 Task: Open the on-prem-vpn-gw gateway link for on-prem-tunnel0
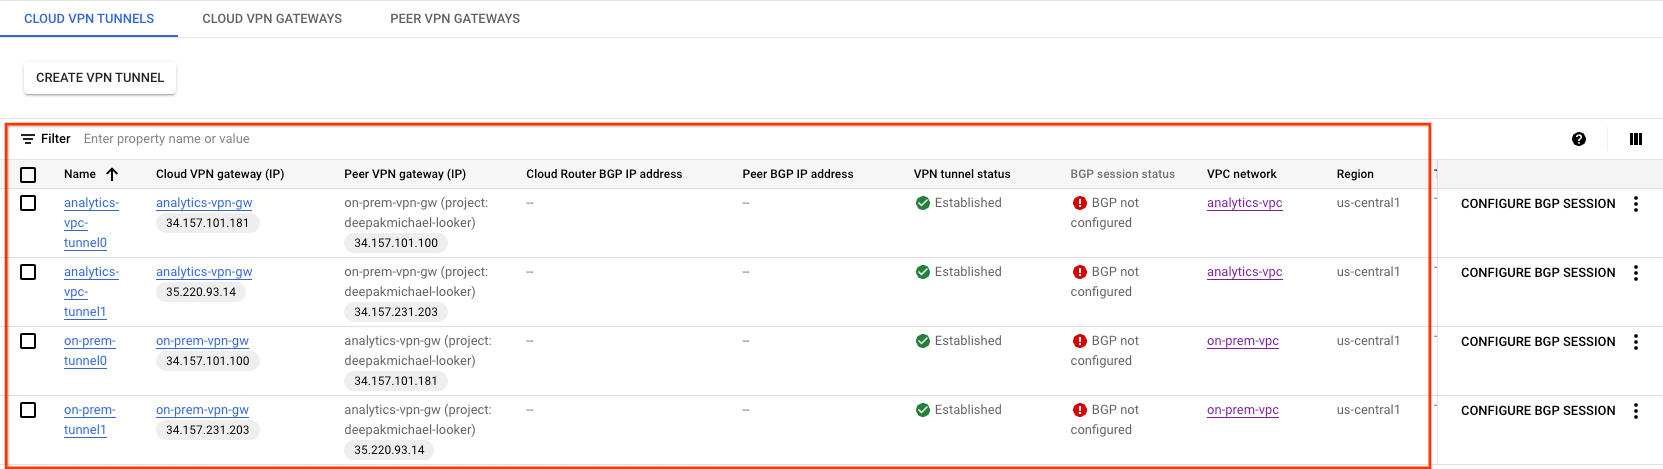click(x=202, y=341)
